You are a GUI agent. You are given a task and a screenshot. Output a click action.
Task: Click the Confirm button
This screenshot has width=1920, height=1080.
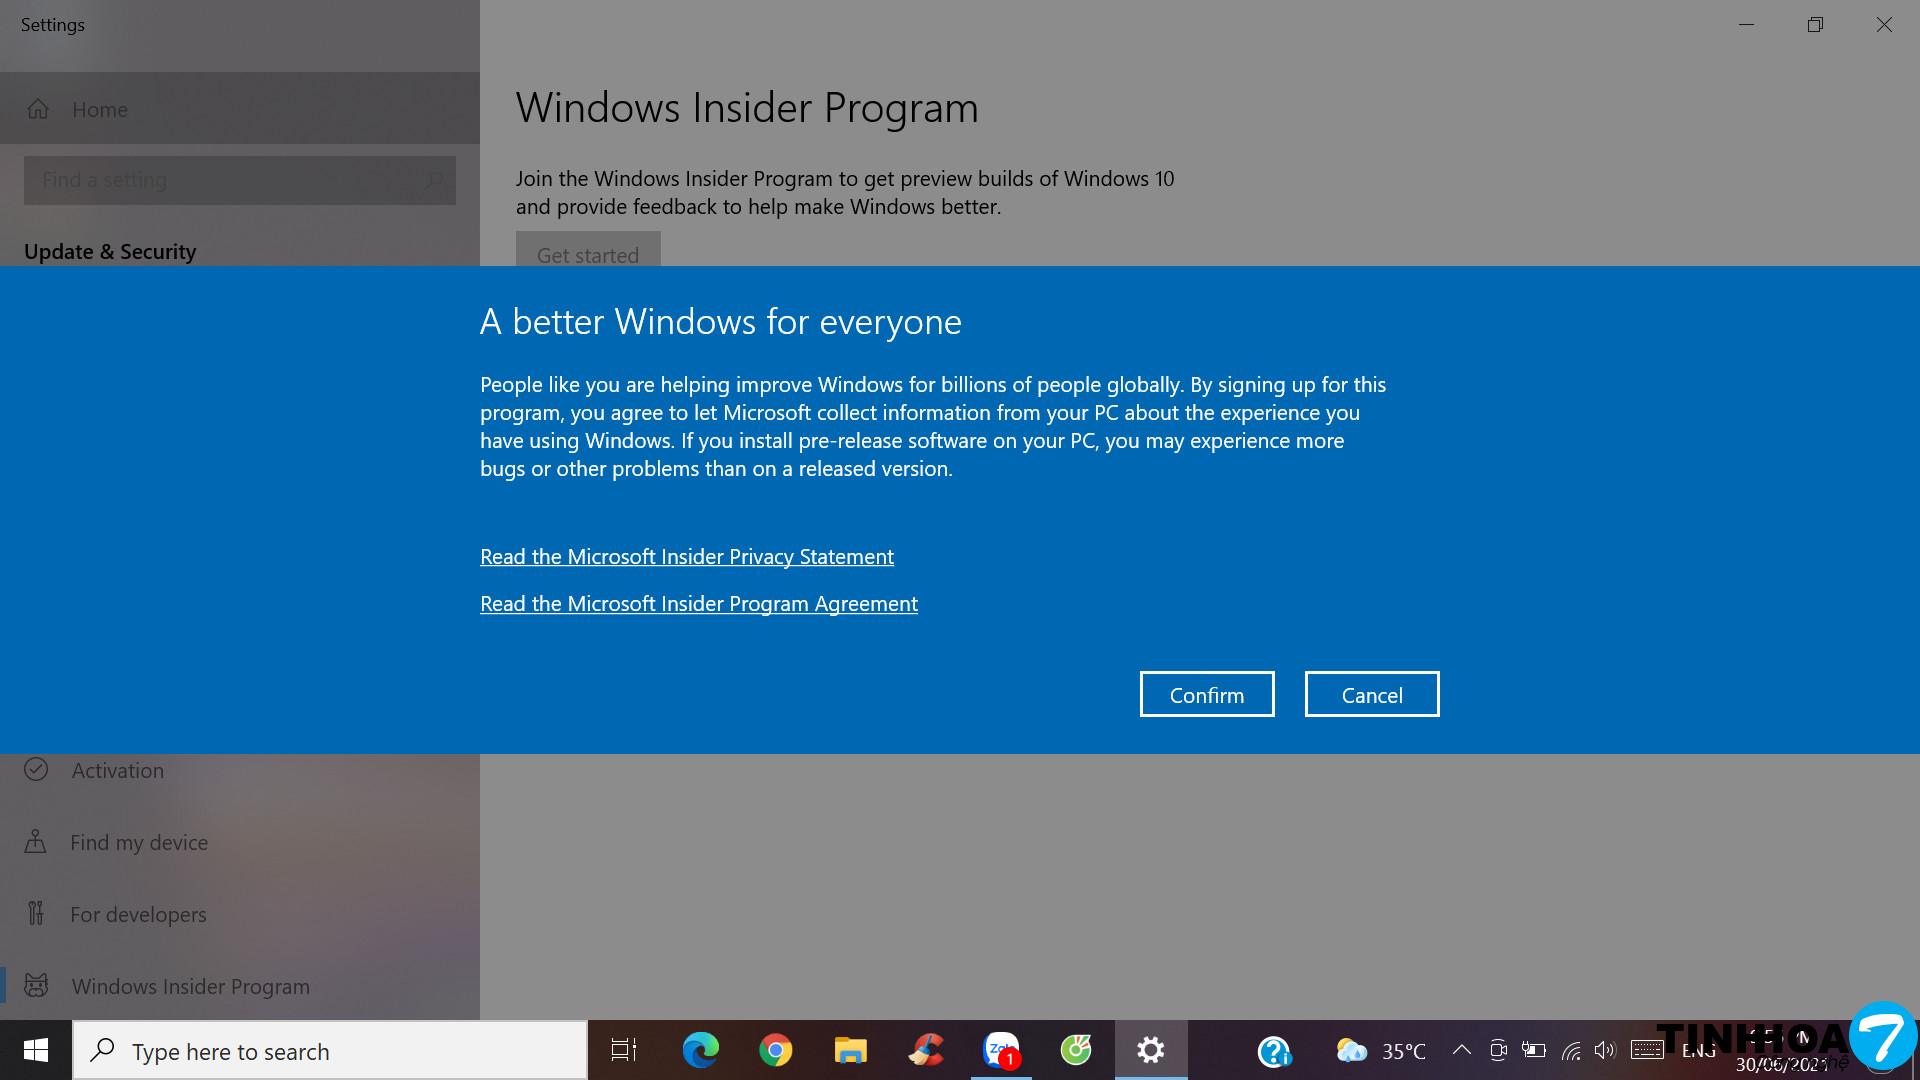pyautogui.click(x=1207, y=694)
